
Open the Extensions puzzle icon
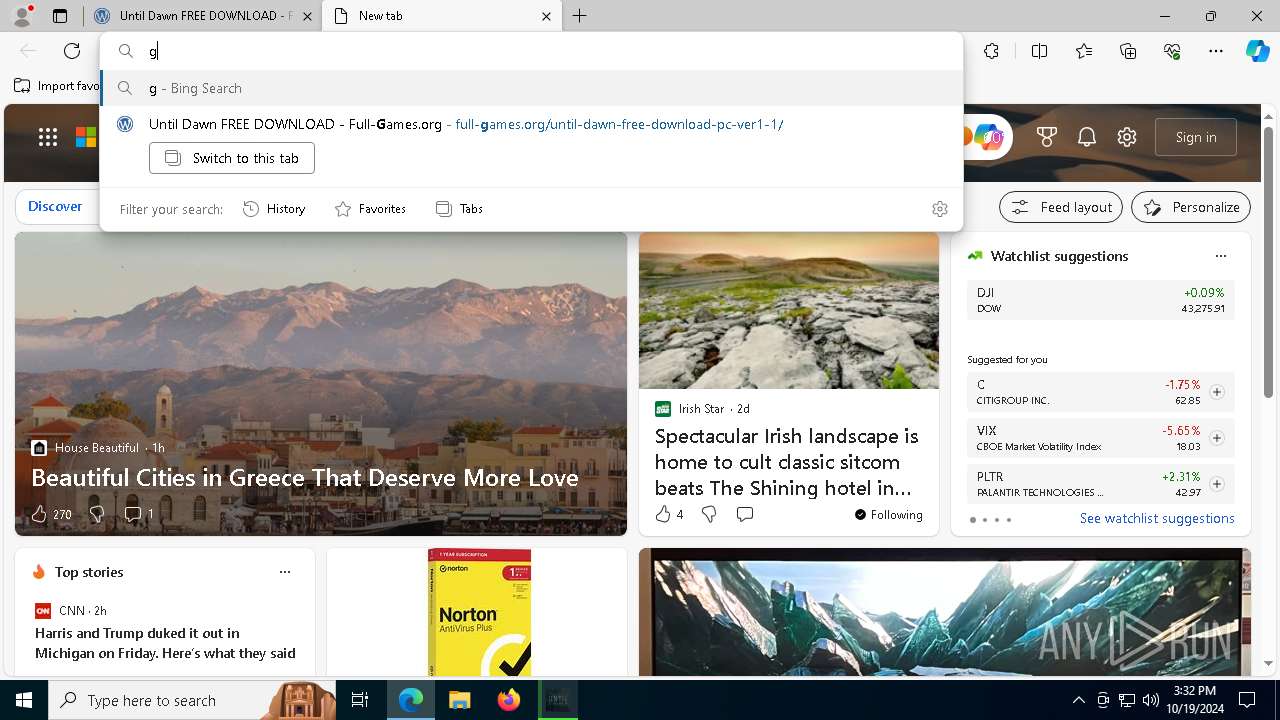pos(991,51)
